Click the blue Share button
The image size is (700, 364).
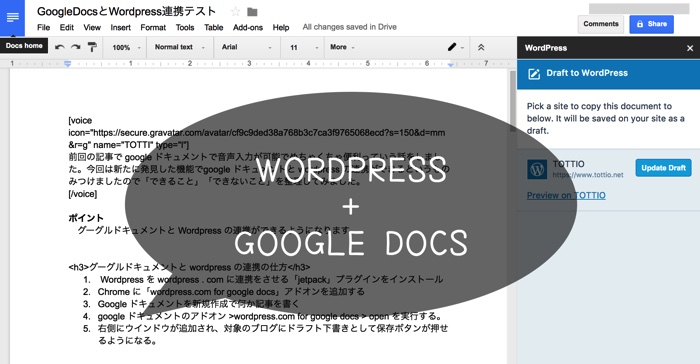[651, 24]
